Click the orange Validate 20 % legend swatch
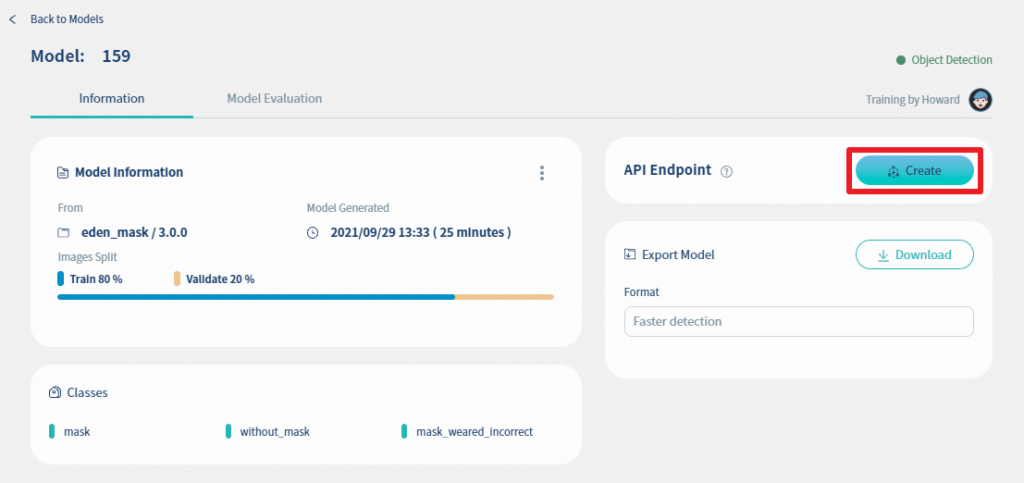This screenshot has width=1024, height=483. [177, 279]
